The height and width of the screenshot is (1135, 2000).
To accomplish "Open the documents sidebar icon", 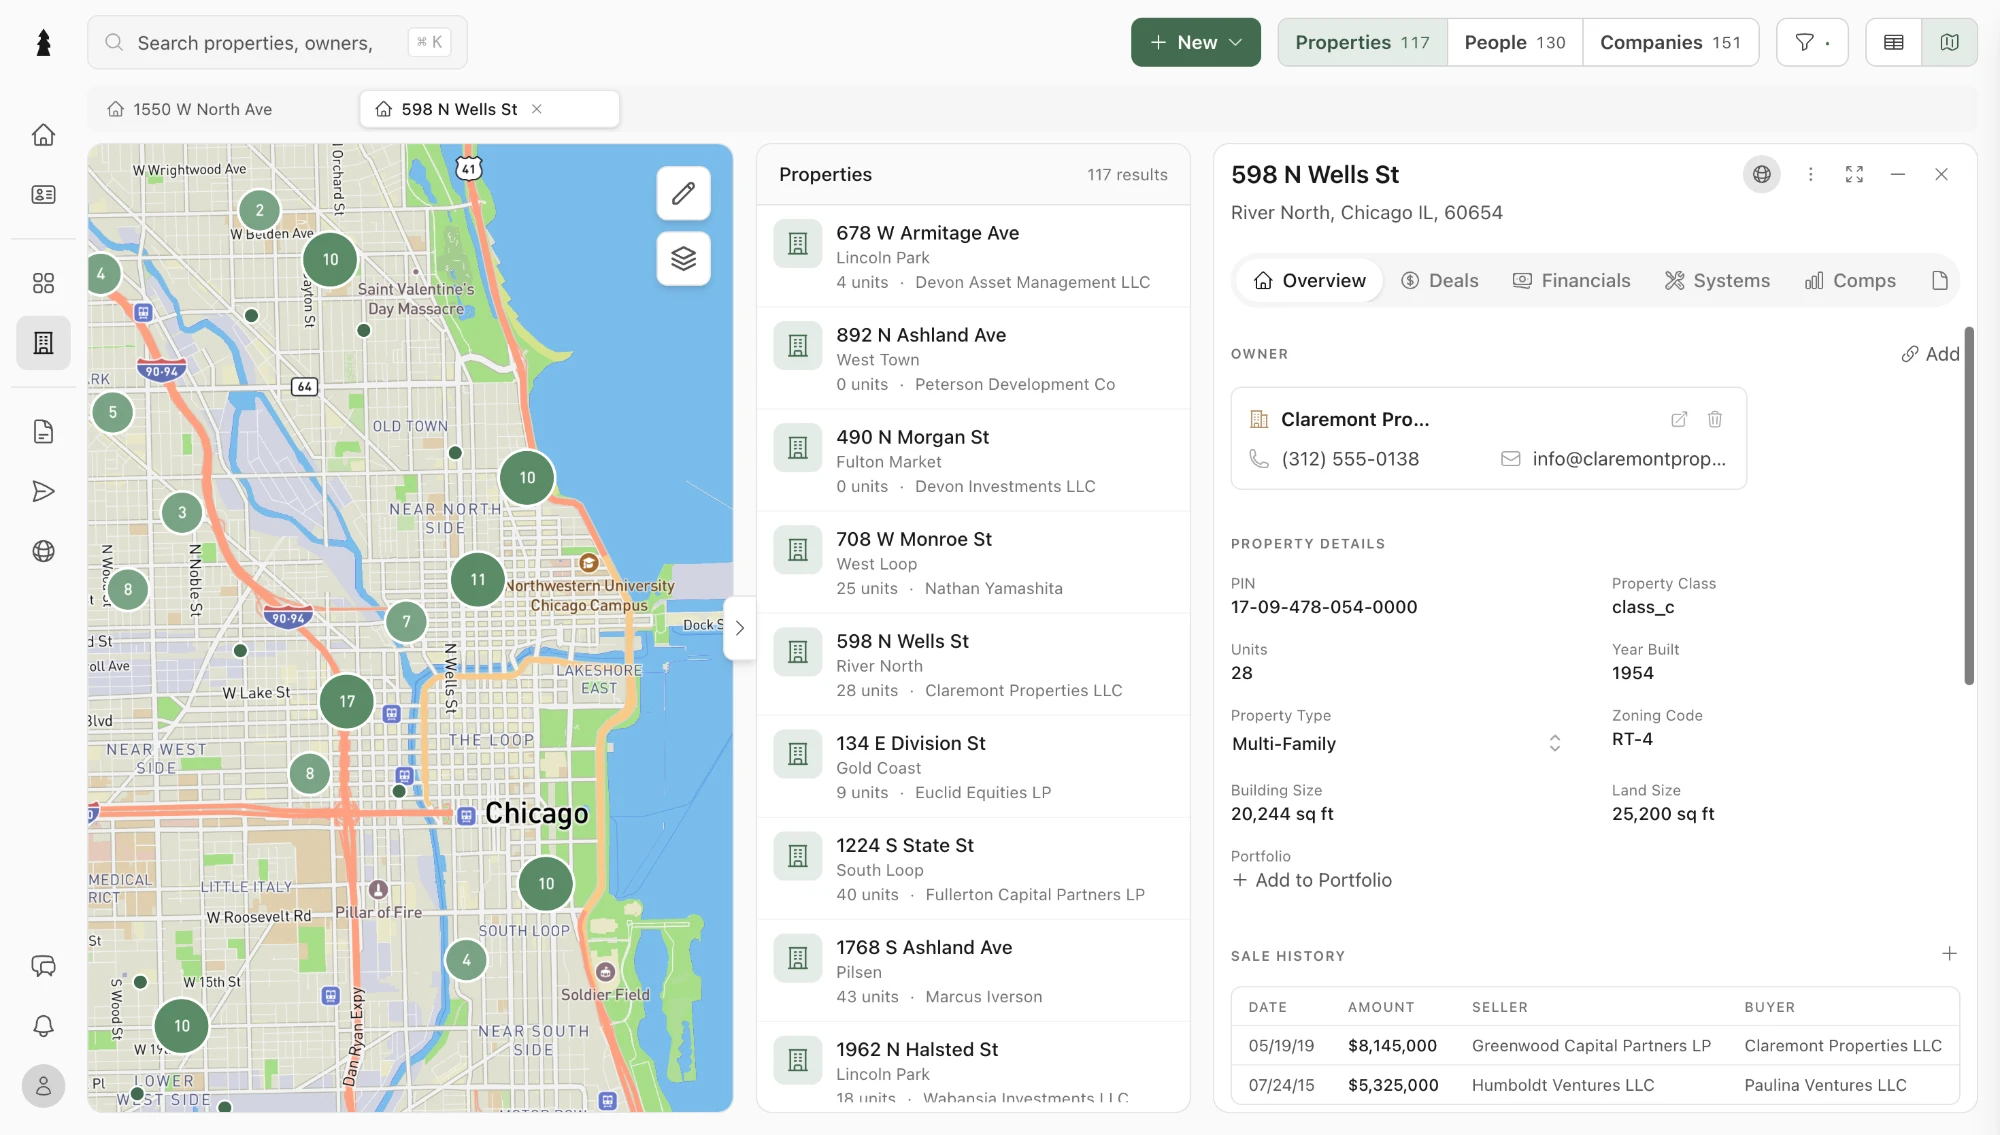I will (x=43, y=431).
